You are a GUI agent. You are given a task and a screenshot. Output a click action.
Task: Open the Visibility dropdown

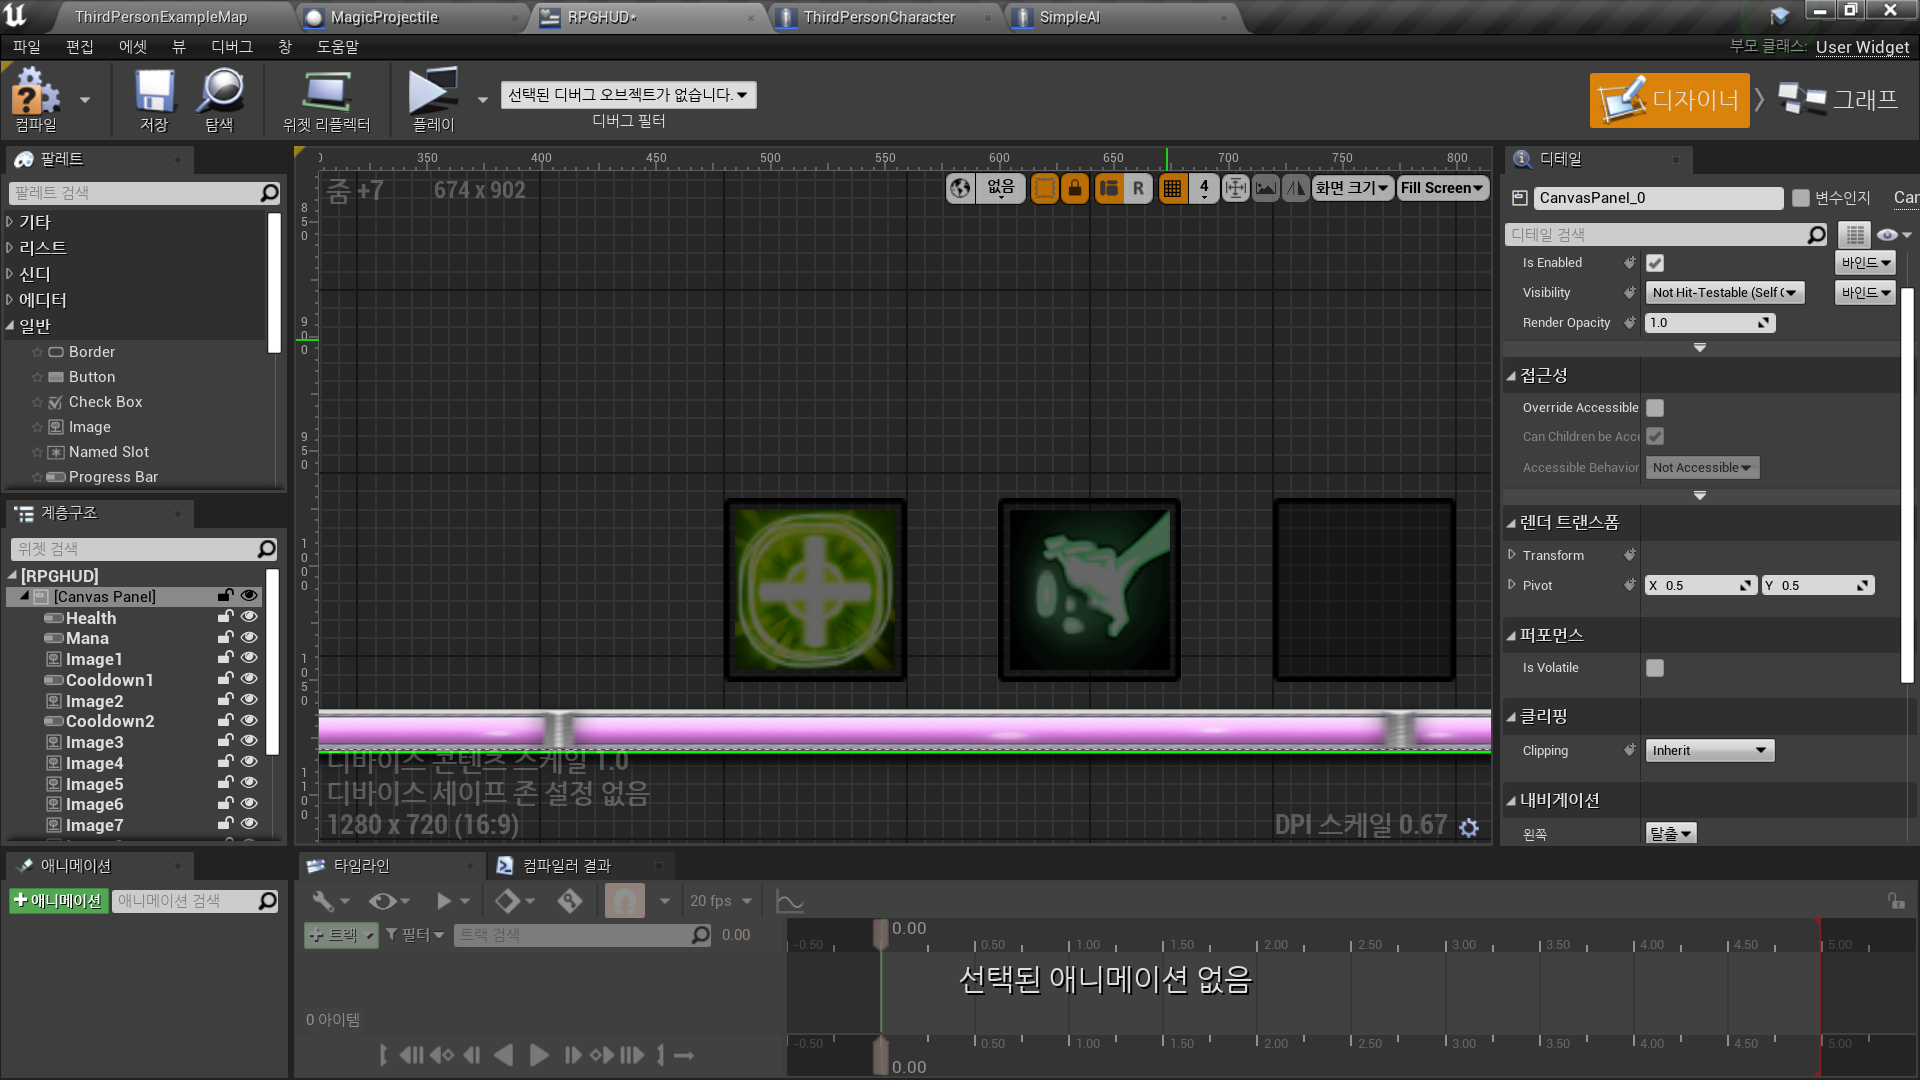1724,293
